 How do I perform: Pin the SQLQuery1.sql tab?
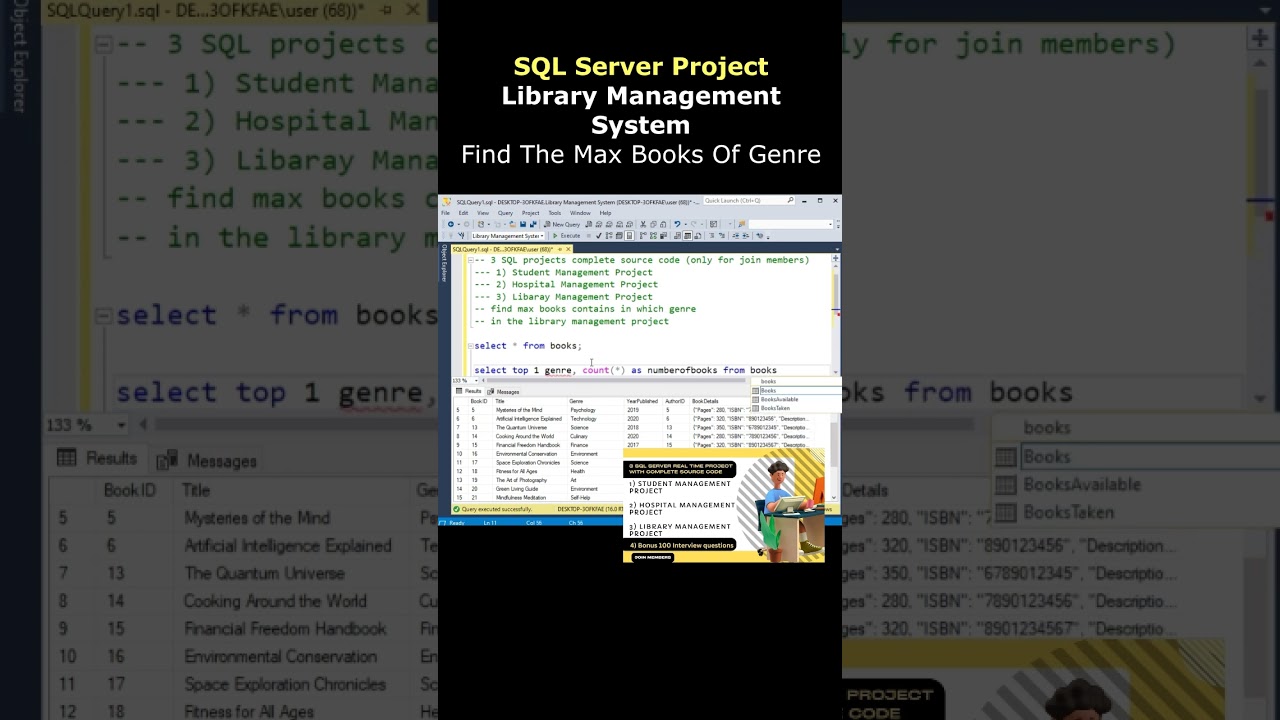[x=560, y=249]
